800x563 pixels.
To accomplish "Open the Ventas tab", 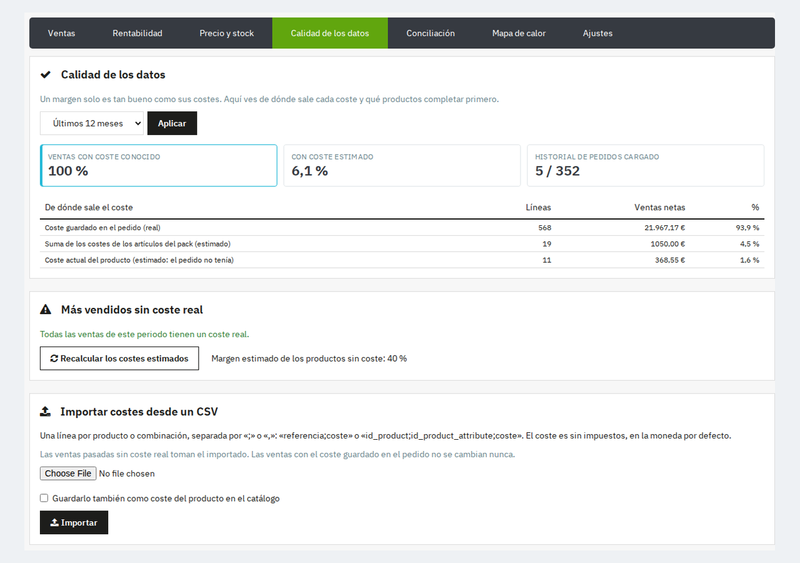I will coord(61,33).
